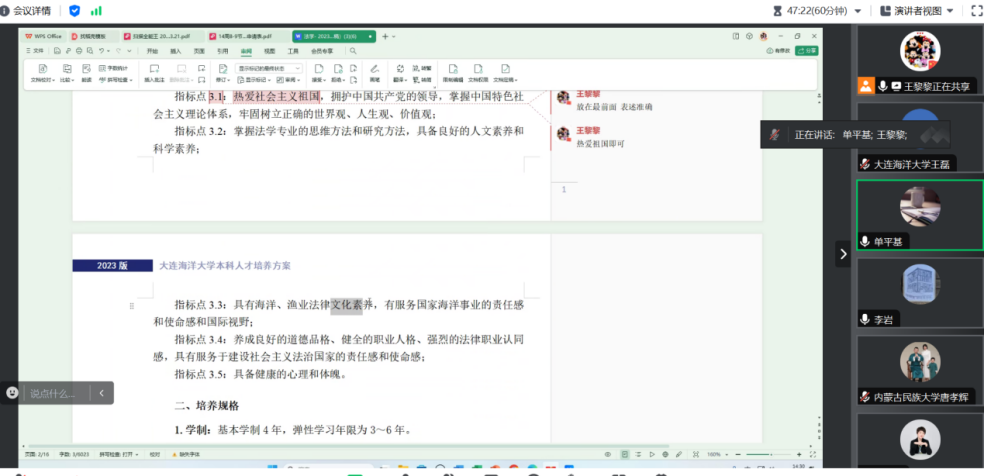Image resolution: width=984 pixels, height=476 pixels.
Task: Click the 说点什么 chat input field
Action: click(55, 393)
